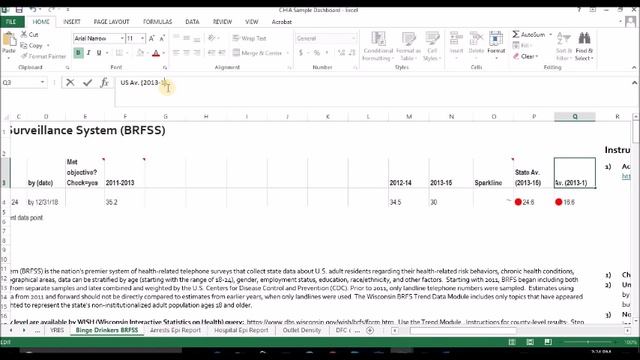This screenshot has height=360, width=640.
Task: Click the Borders icon in the Font group
Action: coord(119,53)
